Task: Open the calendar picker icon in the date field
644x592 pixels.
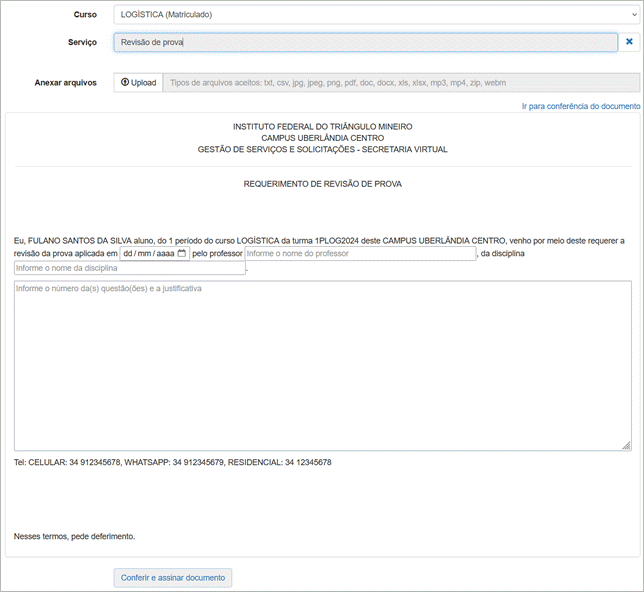Action: [182, 253]
